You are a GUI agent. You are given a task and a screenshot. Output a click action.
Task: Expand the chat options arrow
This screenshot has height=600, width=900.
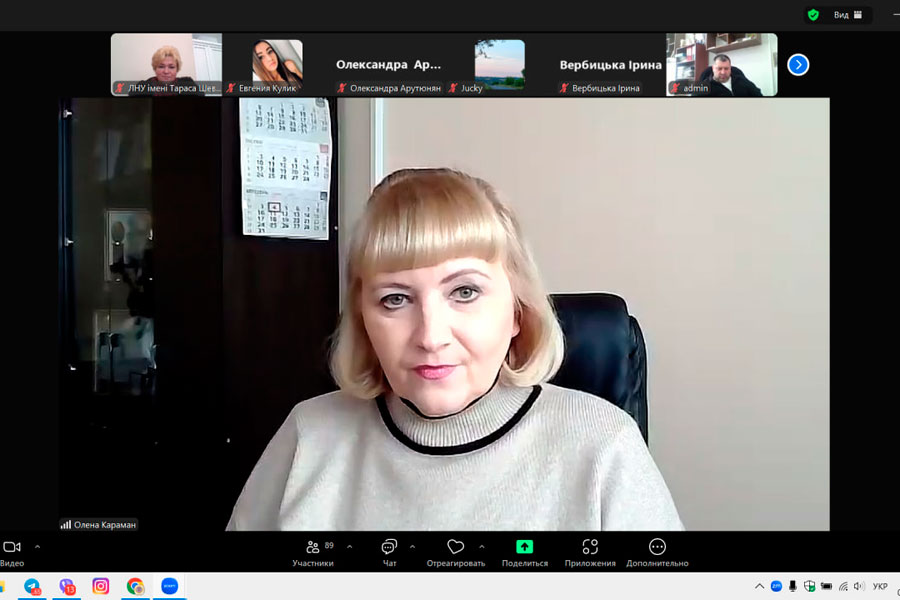click(x=412, y=547)
